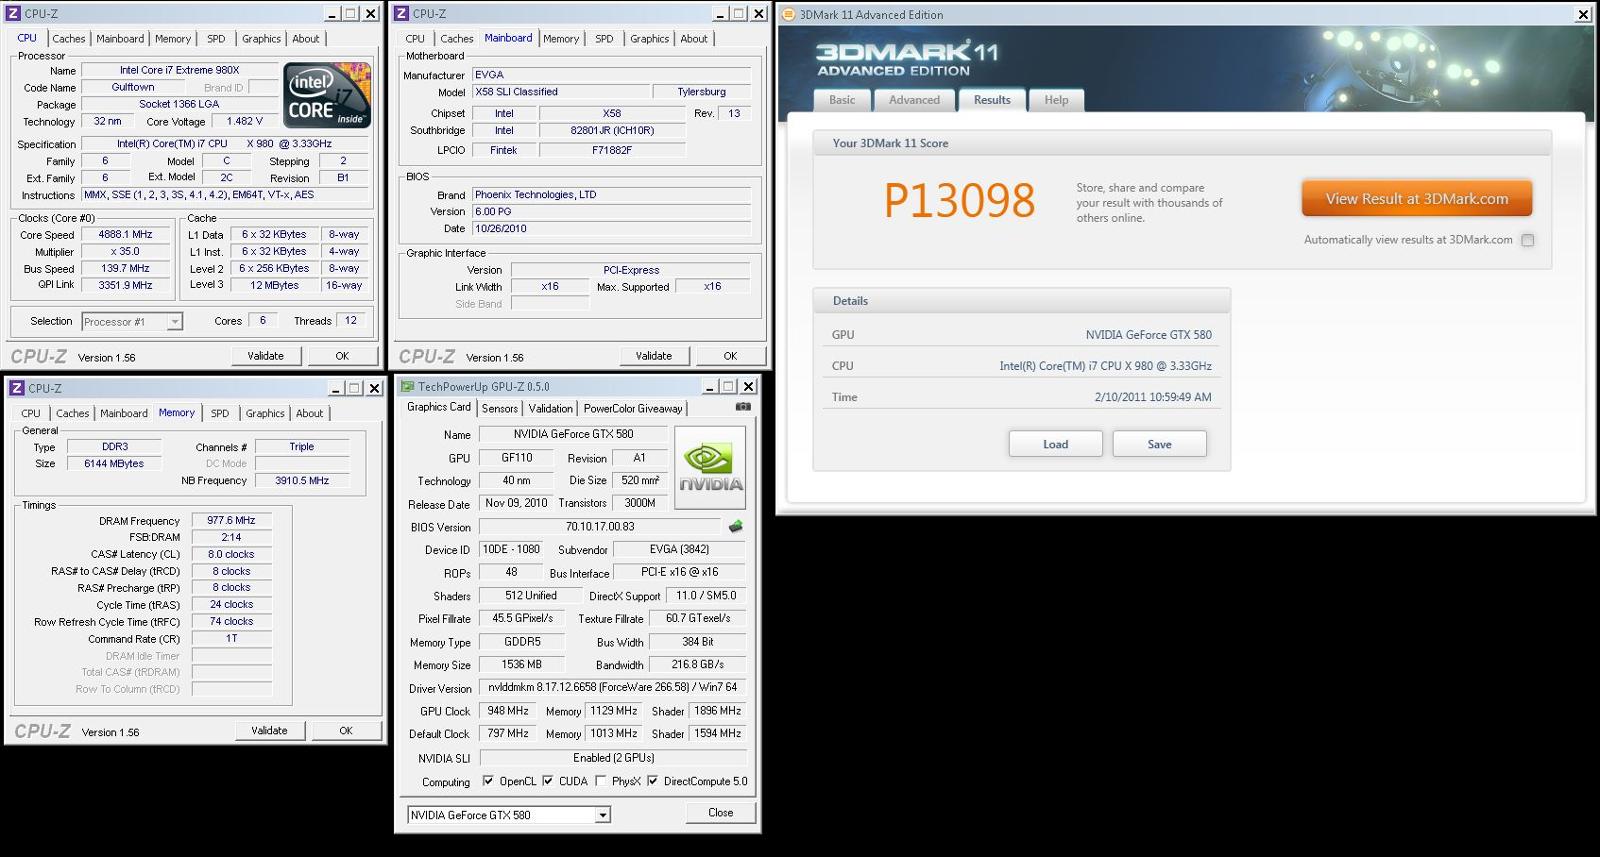Click the Manufacturer EVGA field

click(x=611, y=75)
